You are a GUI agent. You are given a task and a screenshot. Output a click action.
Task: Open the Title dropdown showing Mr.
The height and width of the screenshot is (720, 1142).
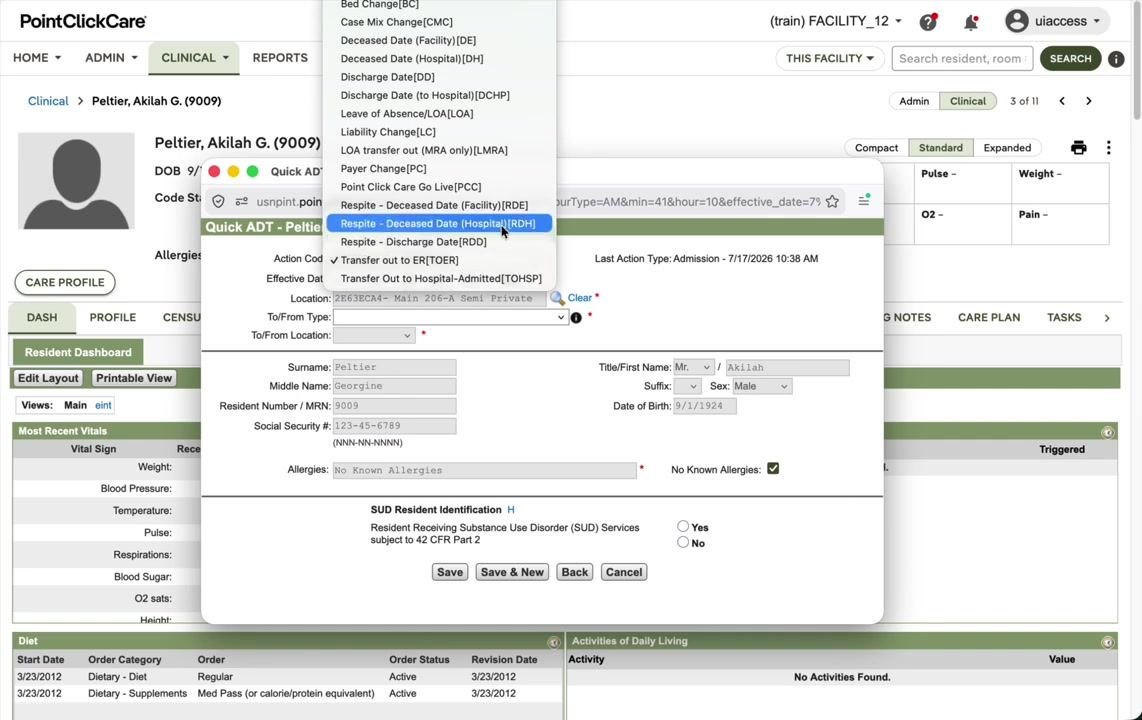tap(693, 368)
